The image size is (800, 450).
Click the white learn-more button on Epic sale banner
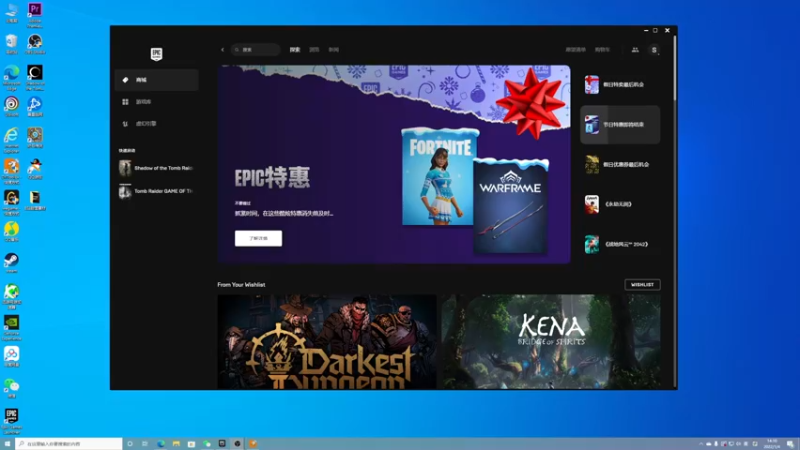(x=258, y=238)
